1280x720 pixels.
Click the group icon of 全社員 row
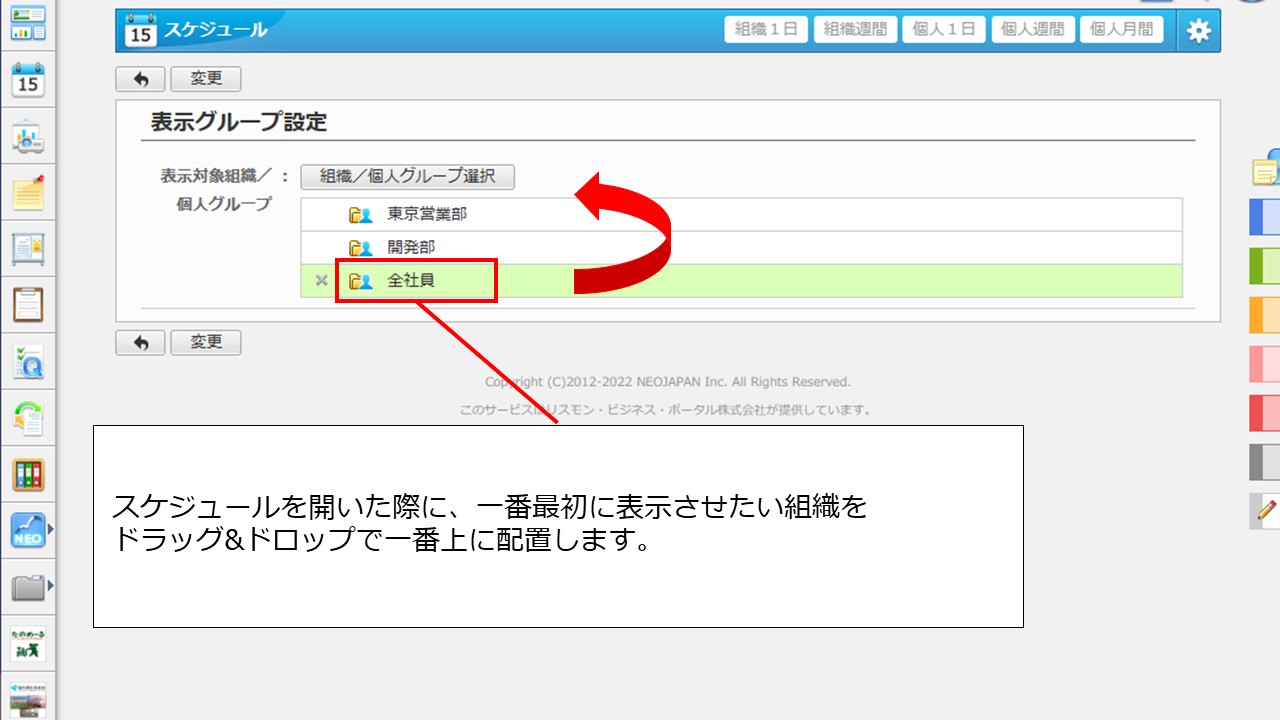pos(360,281)
